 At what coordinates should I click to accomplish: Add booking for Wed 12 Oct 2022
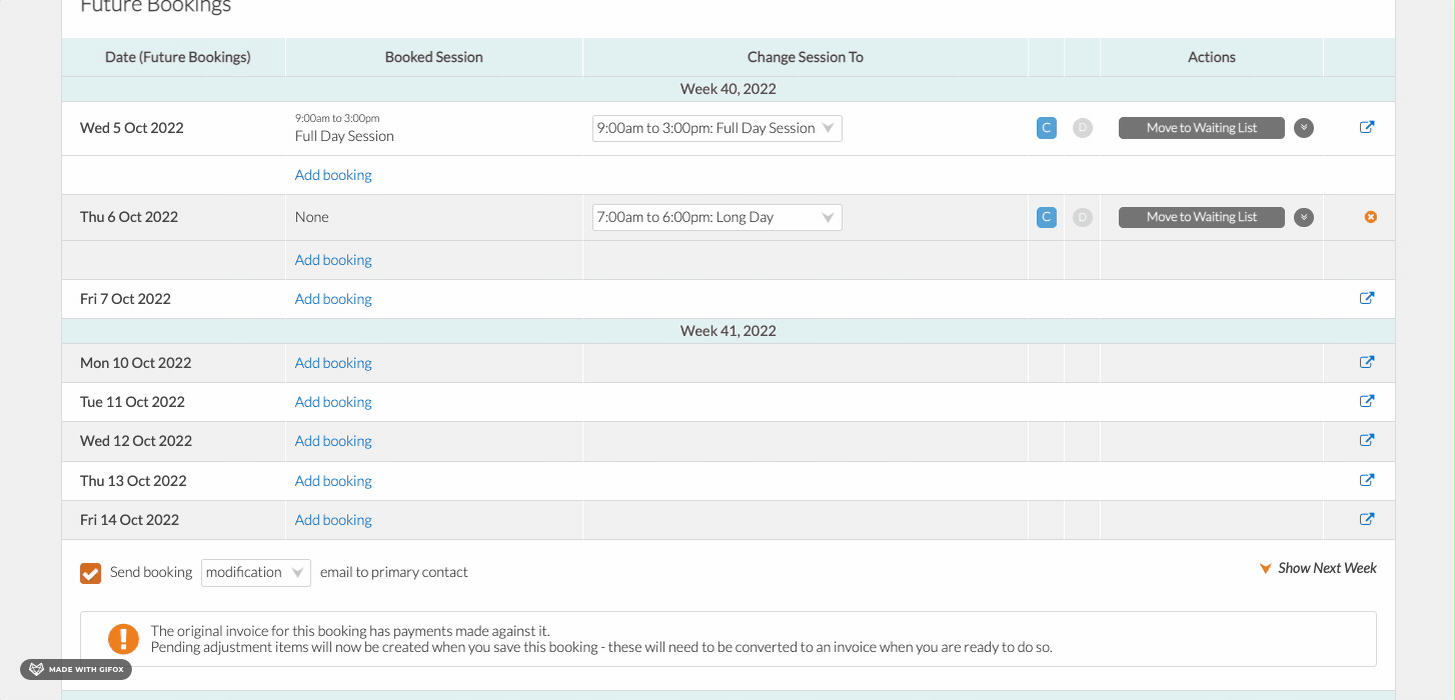(333, 441)
